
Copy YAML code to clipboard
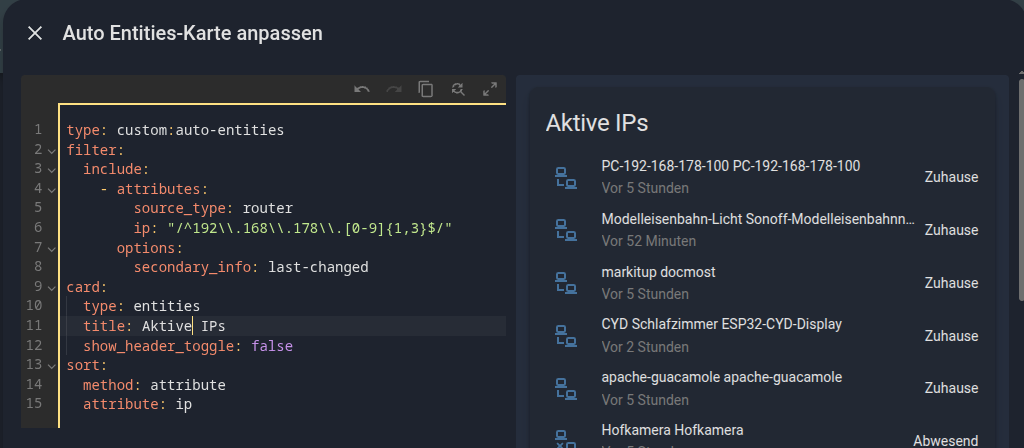tap(426, 89)
